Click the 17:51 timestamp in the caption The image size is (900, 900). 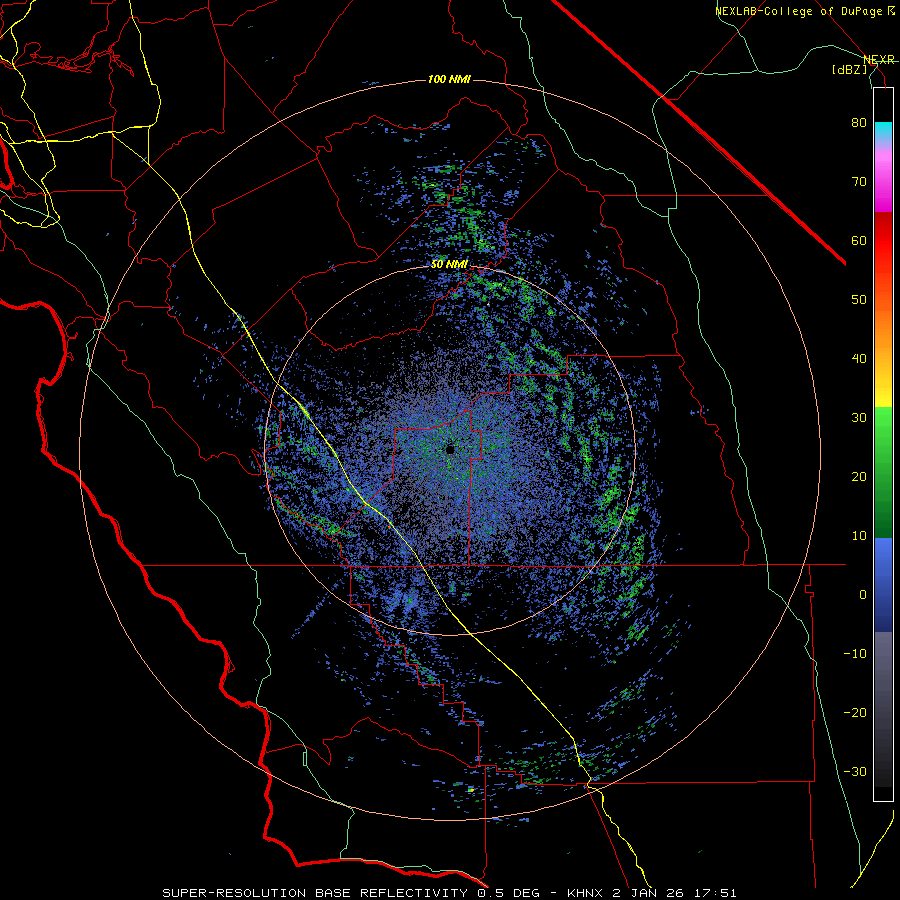point(717,893)
